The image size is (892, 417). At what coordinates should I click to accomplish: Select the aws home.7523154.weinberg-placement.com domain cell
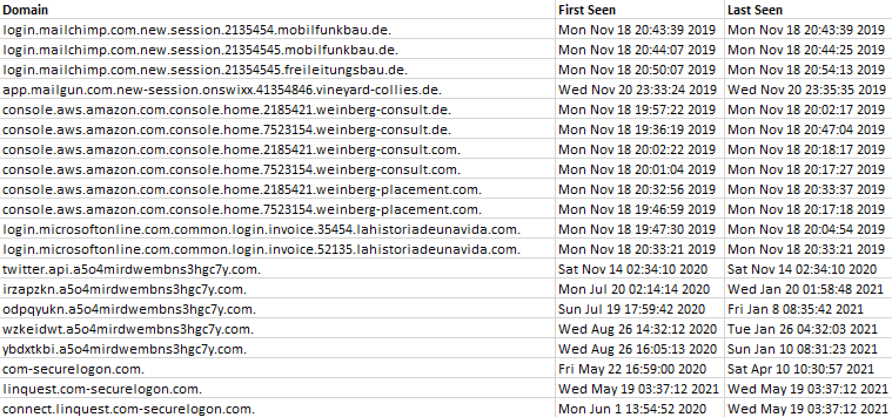tap(241, 210)
